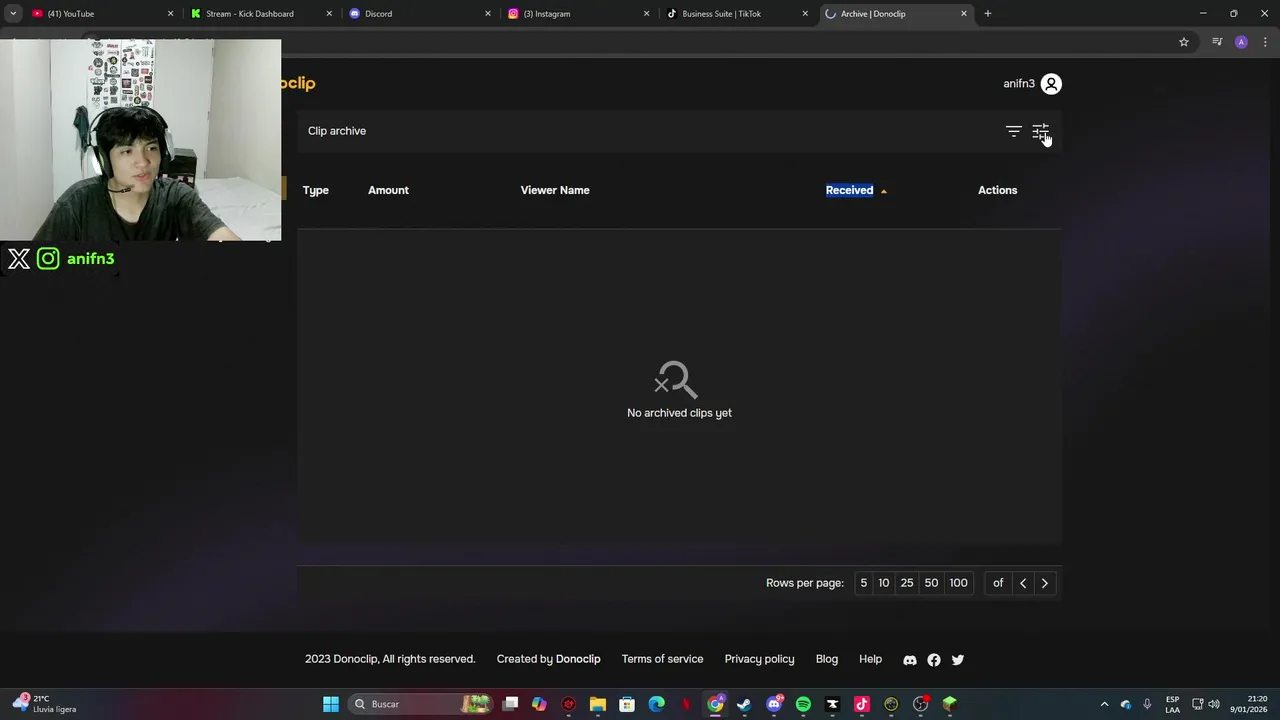Go to the next page arrow
Viewport: 1280px width, 720px height.
point(1045,583)
